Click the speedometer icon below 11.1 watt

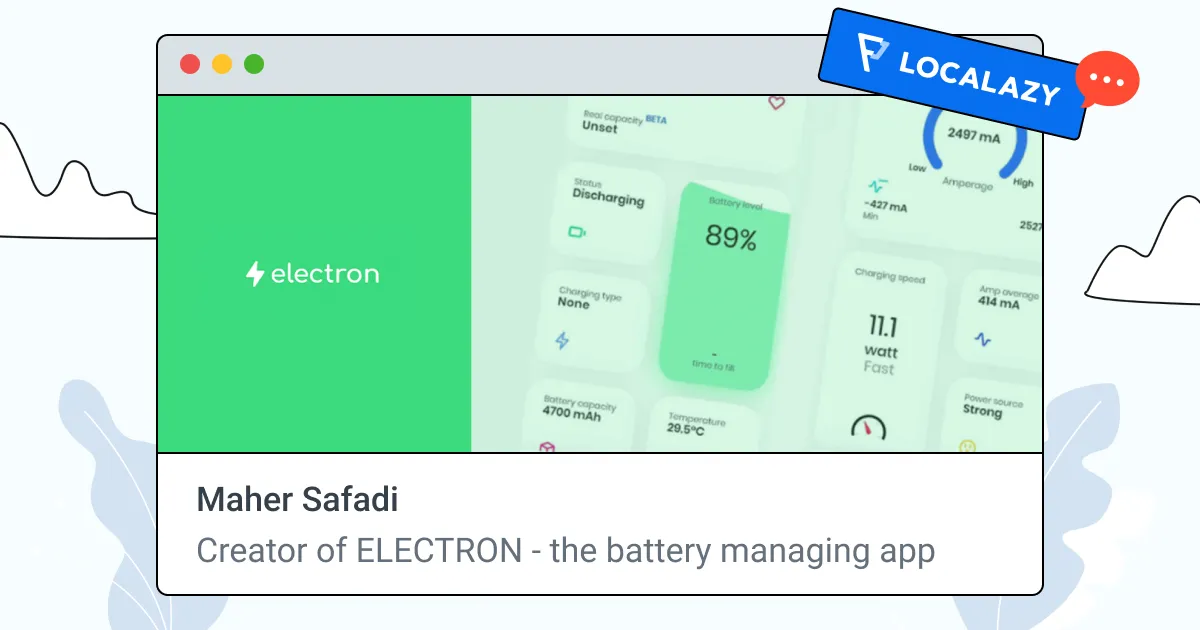pyautogui.click(x=868, y=428)
